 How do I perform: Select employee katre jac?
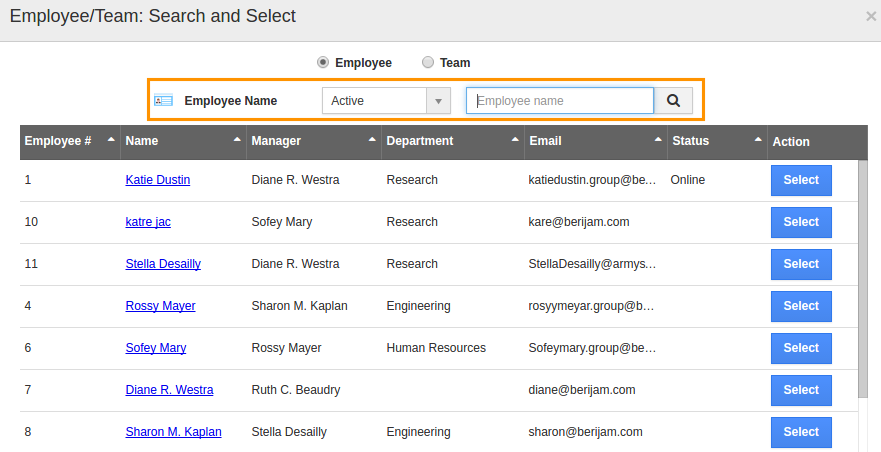801,222
